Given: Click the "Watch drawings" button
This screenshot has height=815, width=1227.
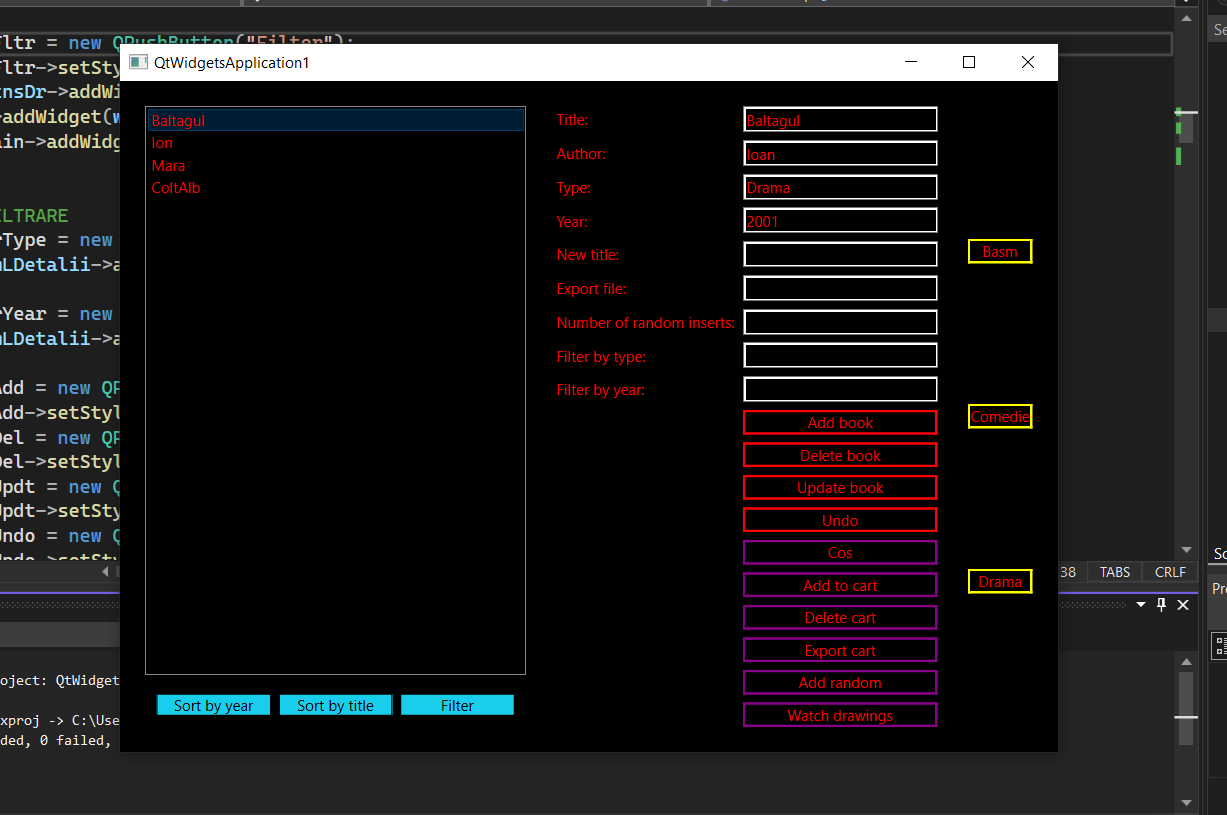Looking at the screenshot, I should click(839, 715).
